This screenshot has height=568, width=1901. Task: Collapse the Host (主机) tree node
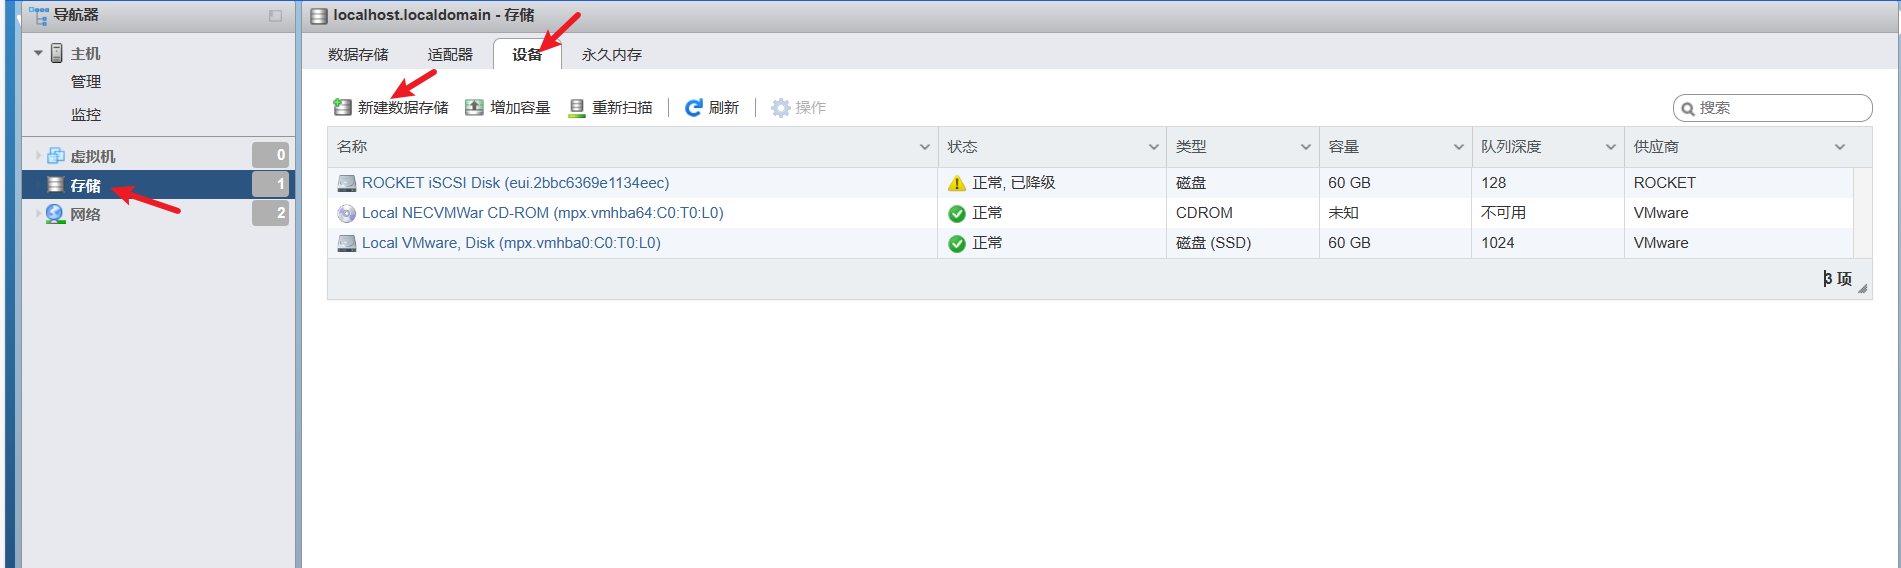click(38, 53)
